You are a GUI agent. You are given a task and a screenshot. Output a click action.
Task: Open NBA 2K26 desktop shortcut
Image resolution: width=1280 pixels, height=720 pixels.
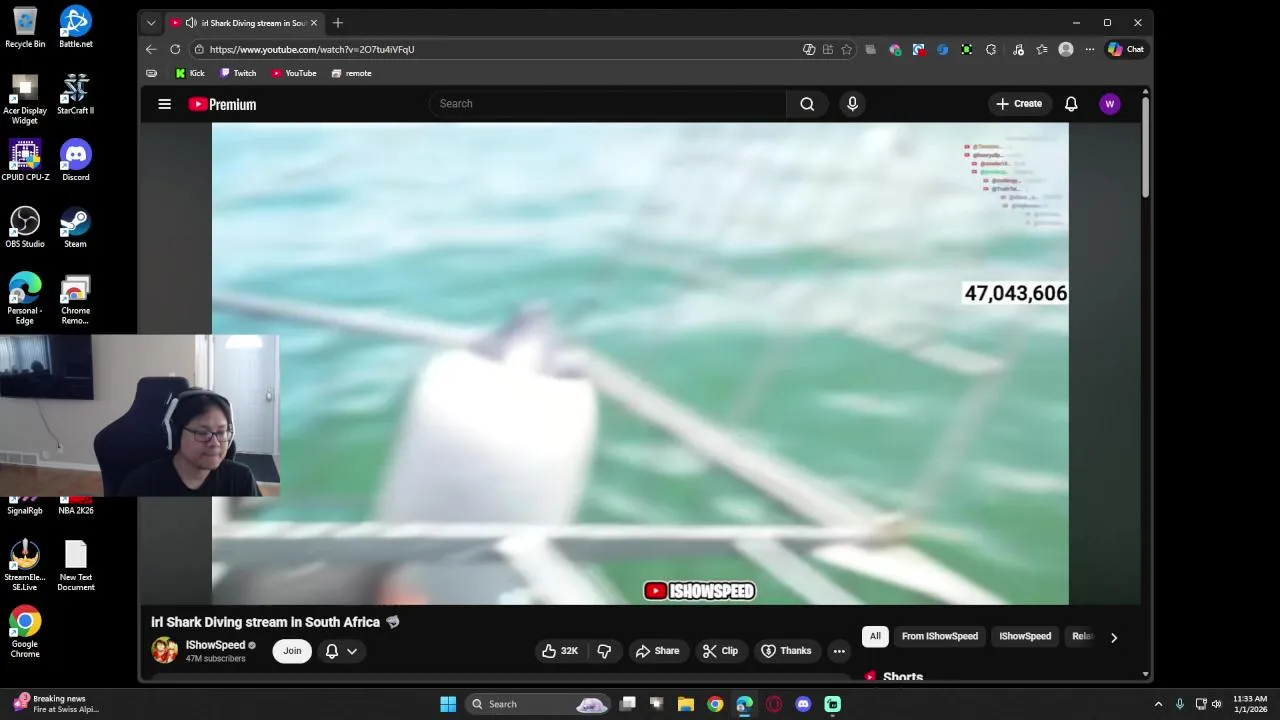76,506
